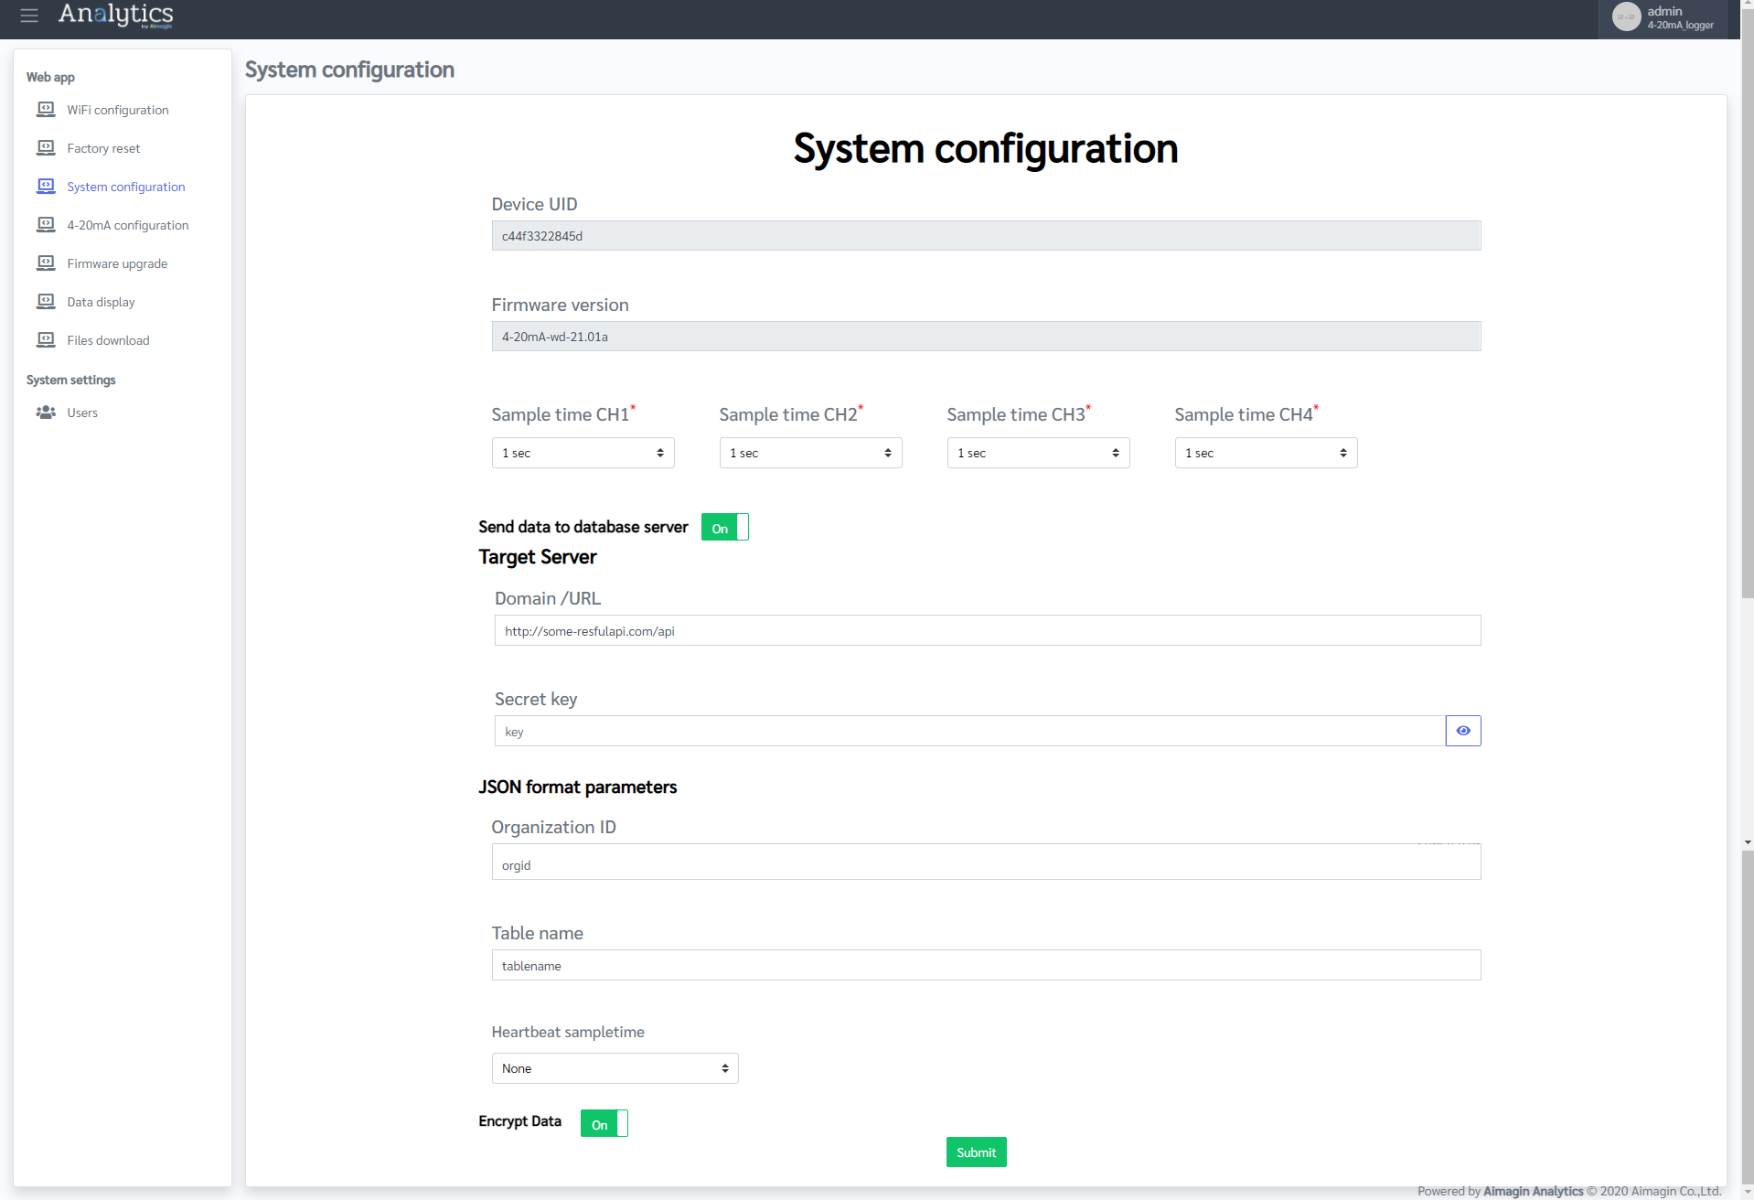Click the 4-20mA configuration sidebar icon
1754x1200 pixels.
point(46,225)
